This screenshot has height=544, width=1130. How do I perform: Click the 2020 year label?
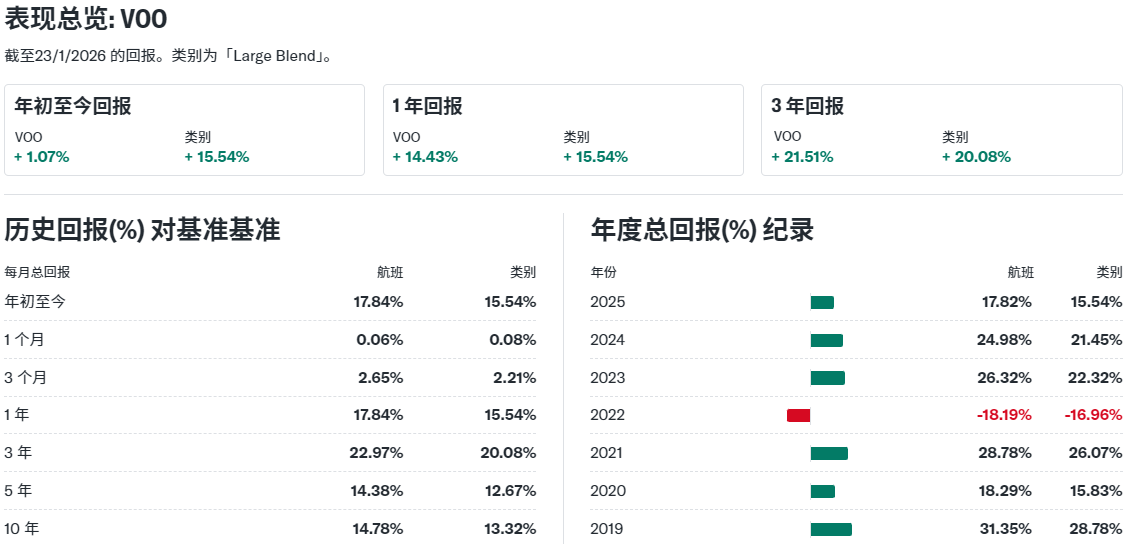608,491
